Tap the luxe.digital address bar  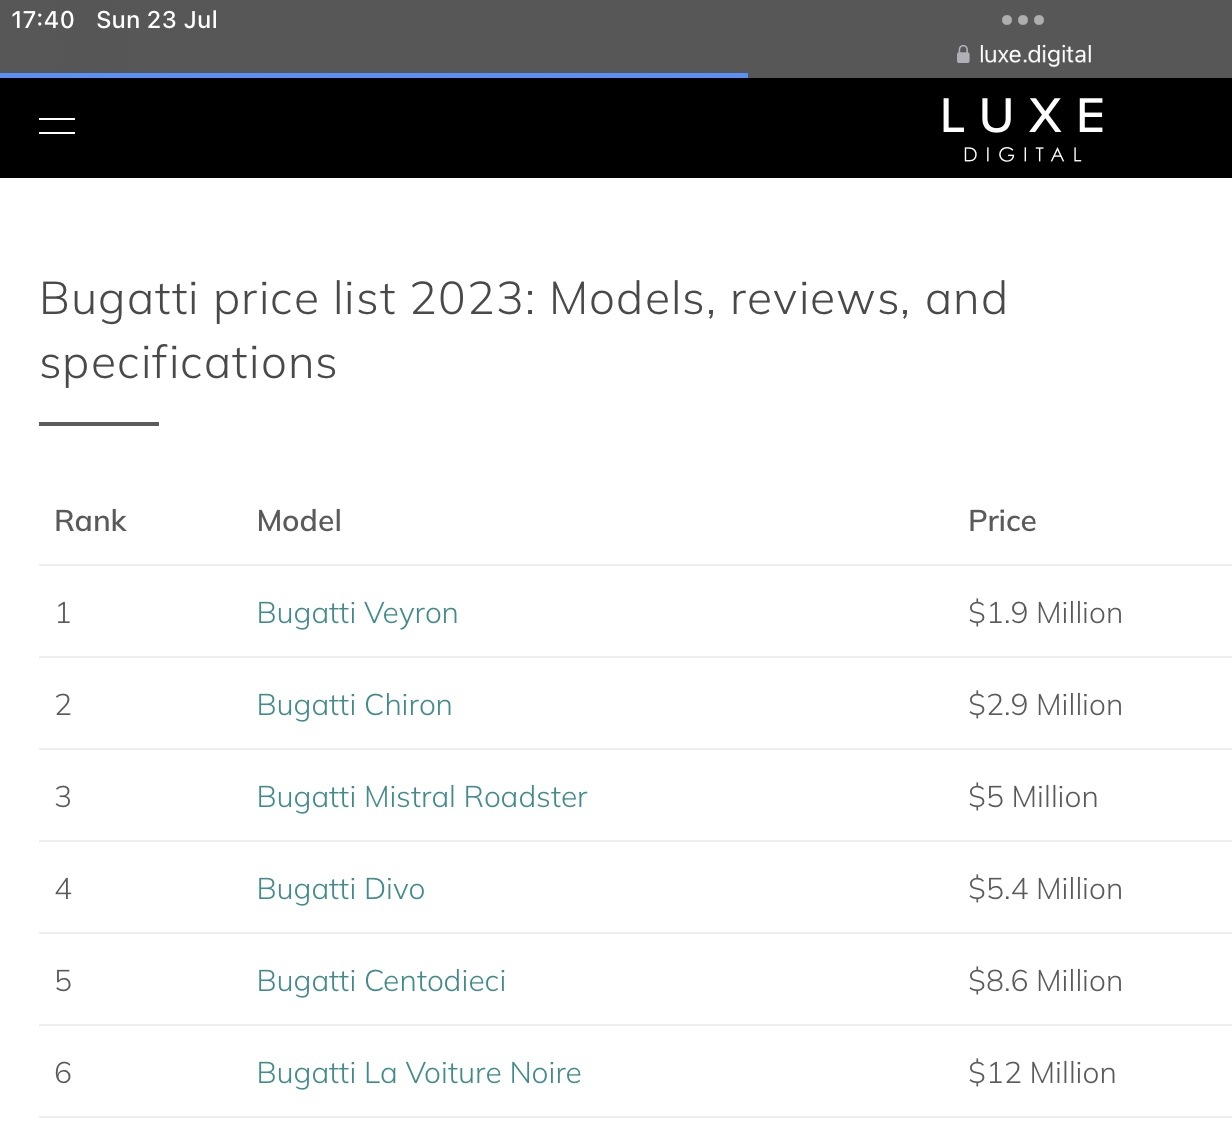1024,55
